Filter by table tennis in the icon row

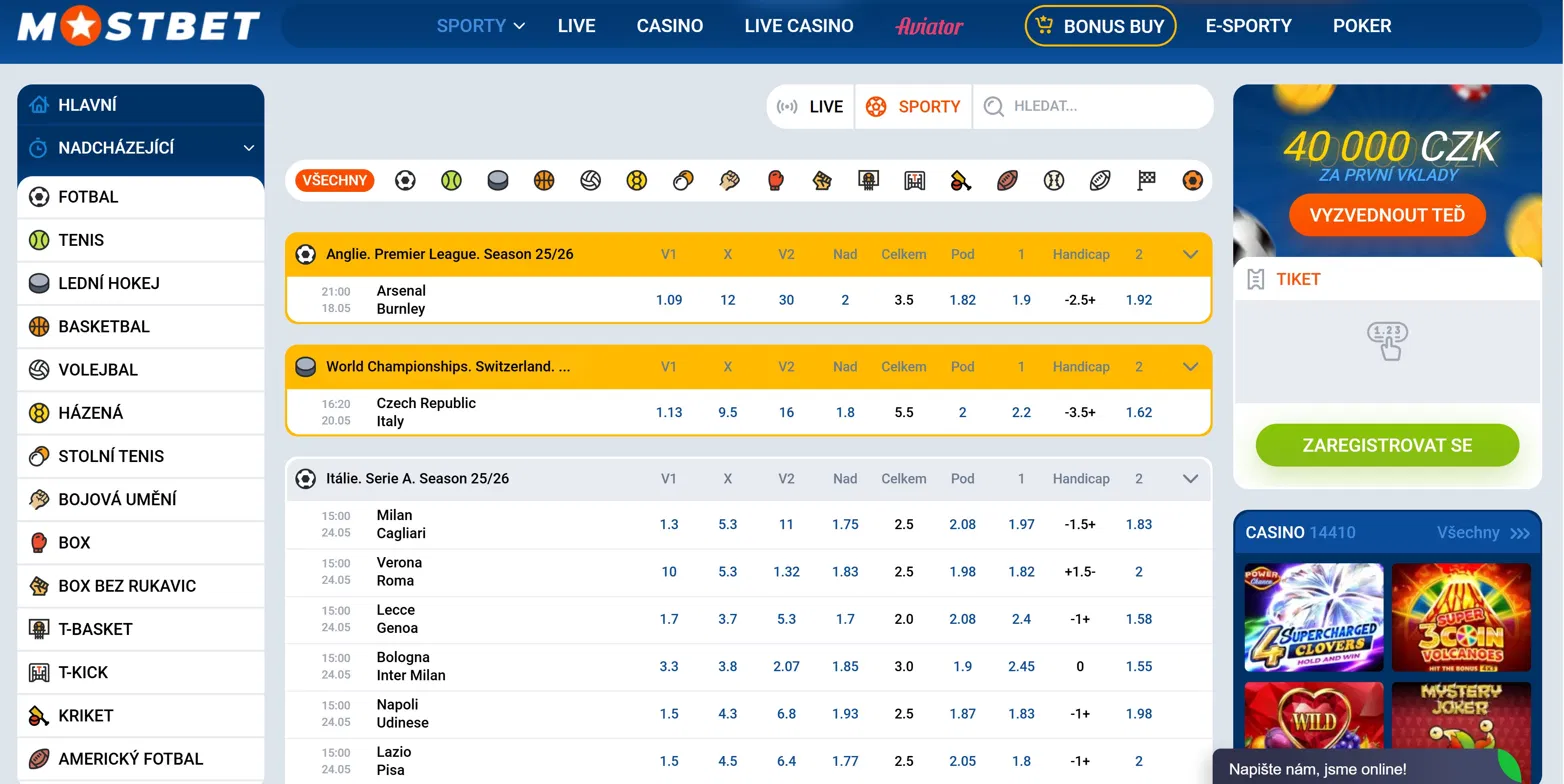point(683,181)
